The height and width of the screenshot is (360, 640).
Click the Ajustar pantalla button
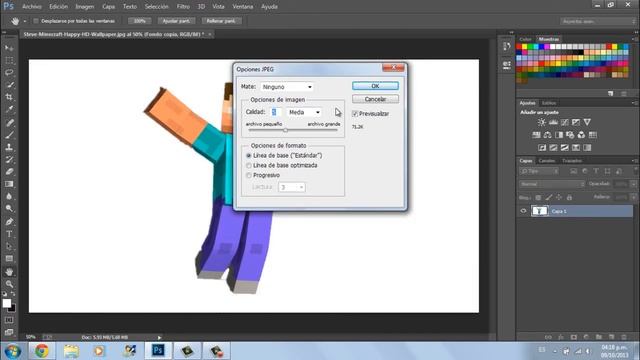point(176,21)
